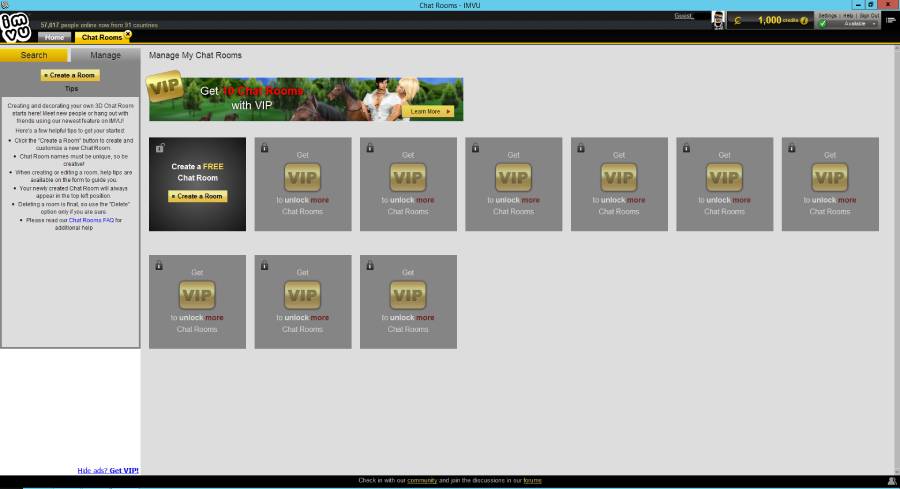Select the Chat Rooms tab
This screenshot has height=489, width=900.
(102, 37)
